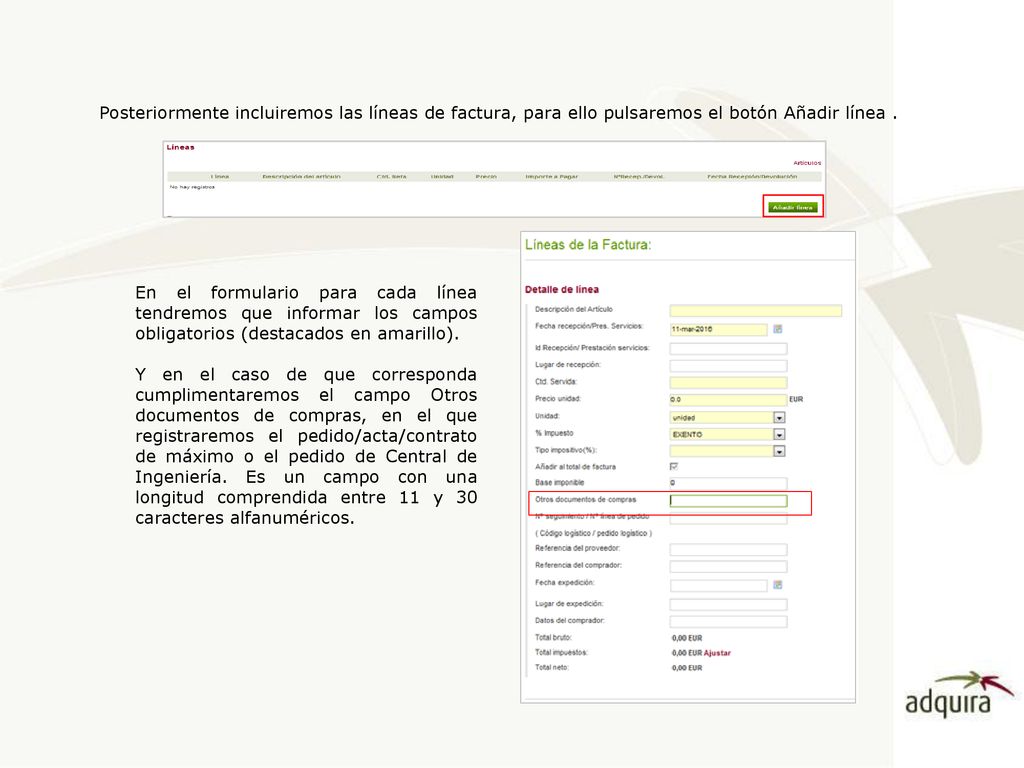The image size is (1024, 768).
Task: Click the Ajustar link beside Total impuestos
Action: point(717,653)
